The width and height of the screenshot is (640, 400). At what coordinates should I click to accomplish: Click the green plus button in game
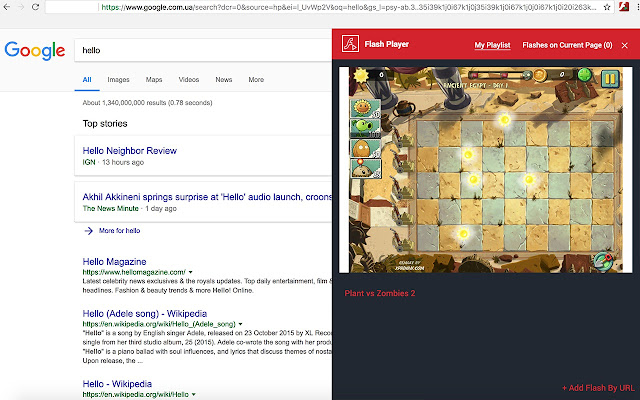pyautogui.click(x=584, y=75)
